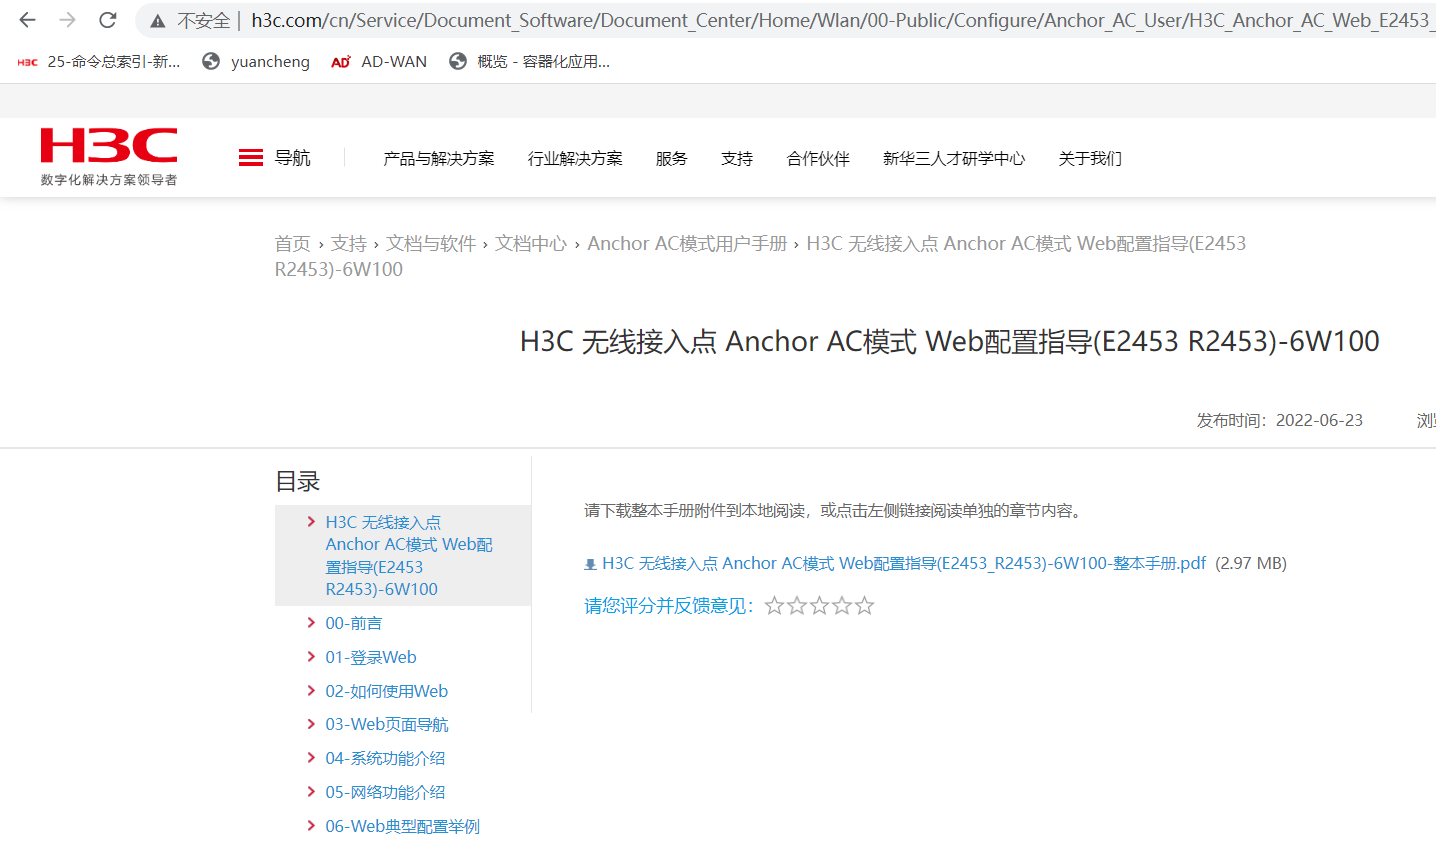Image resolution: width=1436 pixels, height=844 pixels.
Task: Open the yuancheng bookmark
Action: tap(256, 62)
